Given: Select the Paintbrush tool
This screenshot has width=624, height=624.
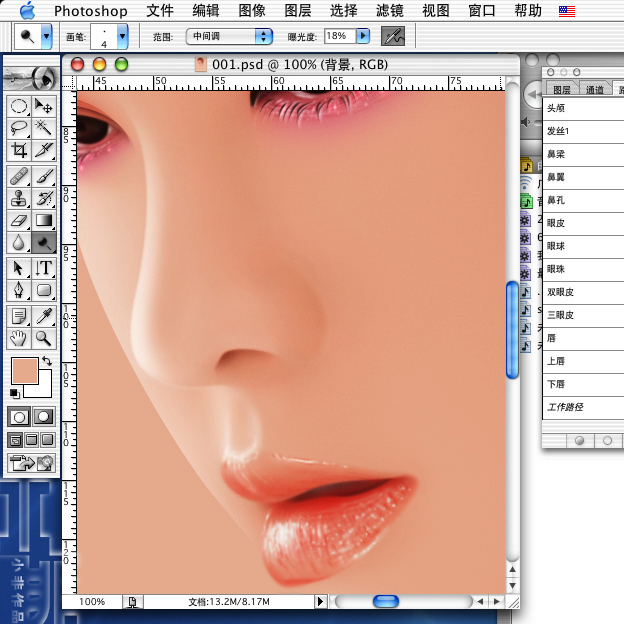Looking at the screenshot, I should (x=43, y=176).
